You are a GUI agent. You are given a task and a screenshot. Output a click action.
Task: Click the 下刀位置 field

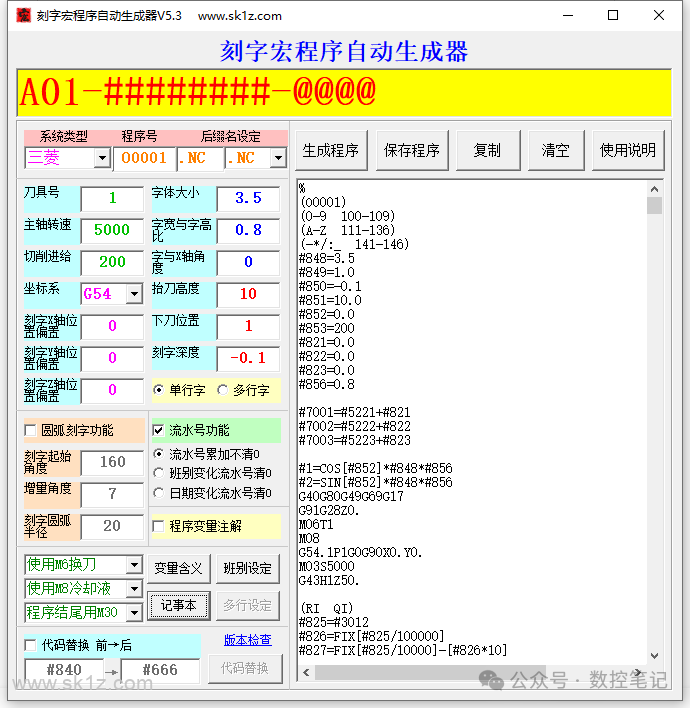(x=248, y=326)
